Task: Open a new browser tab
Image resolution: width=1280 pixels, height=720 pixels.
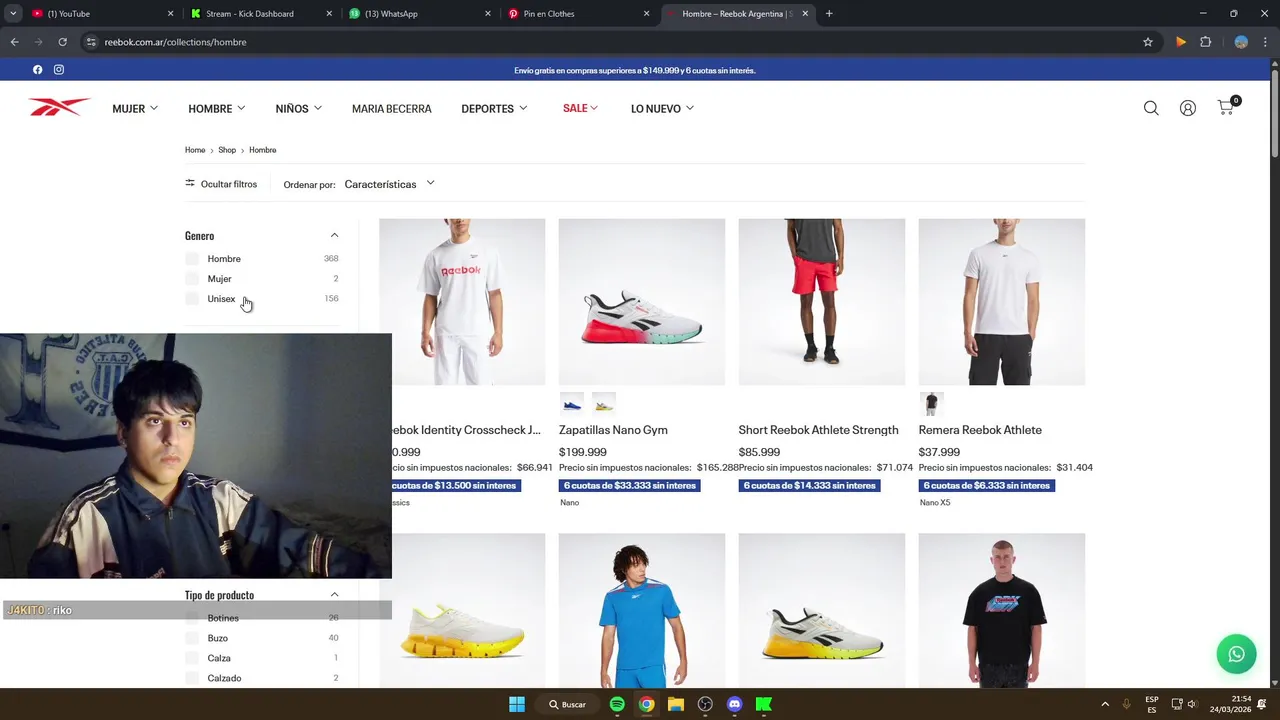Action: pos(829,14)
